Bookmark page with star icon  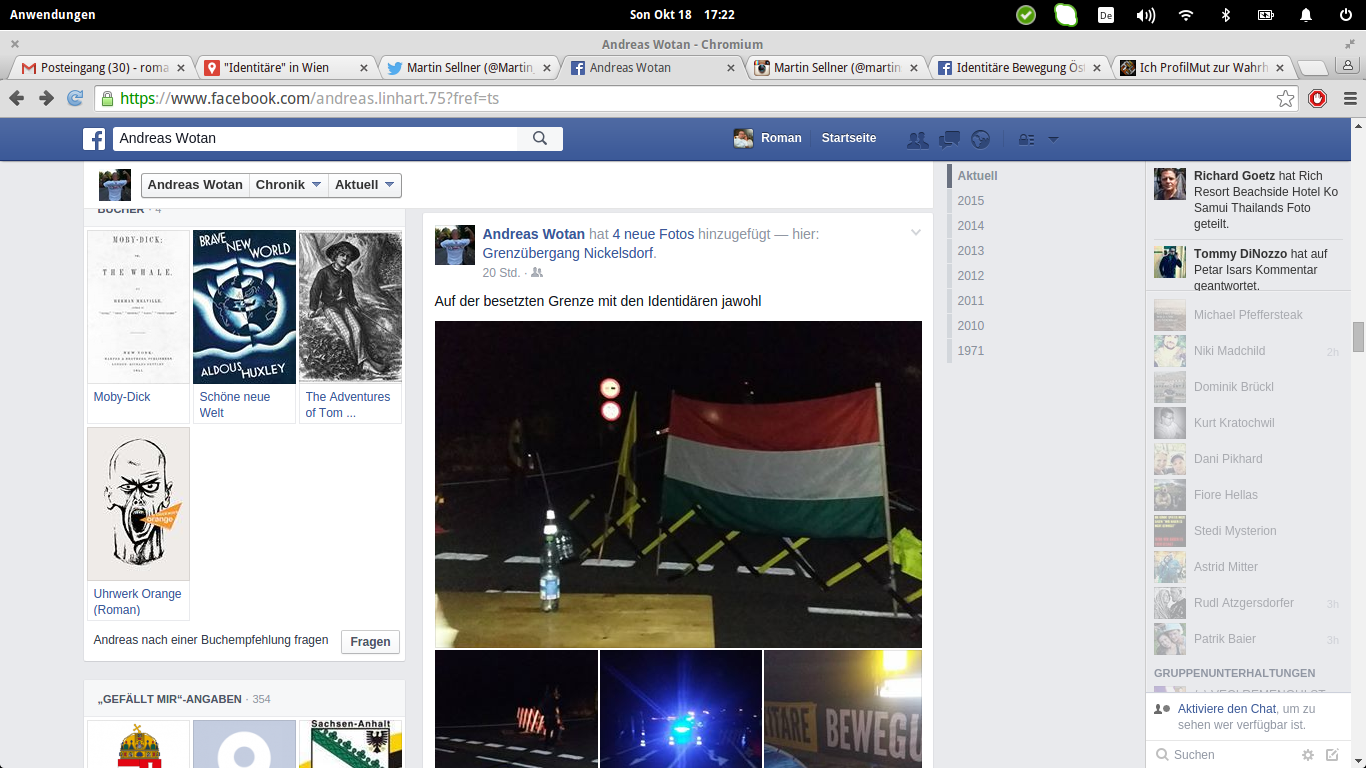[1285, 98]
